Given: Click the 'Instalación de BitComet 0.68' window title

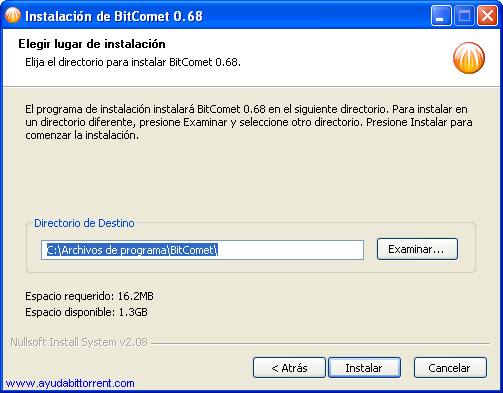Looking at the screenshot, I should 114,16.
